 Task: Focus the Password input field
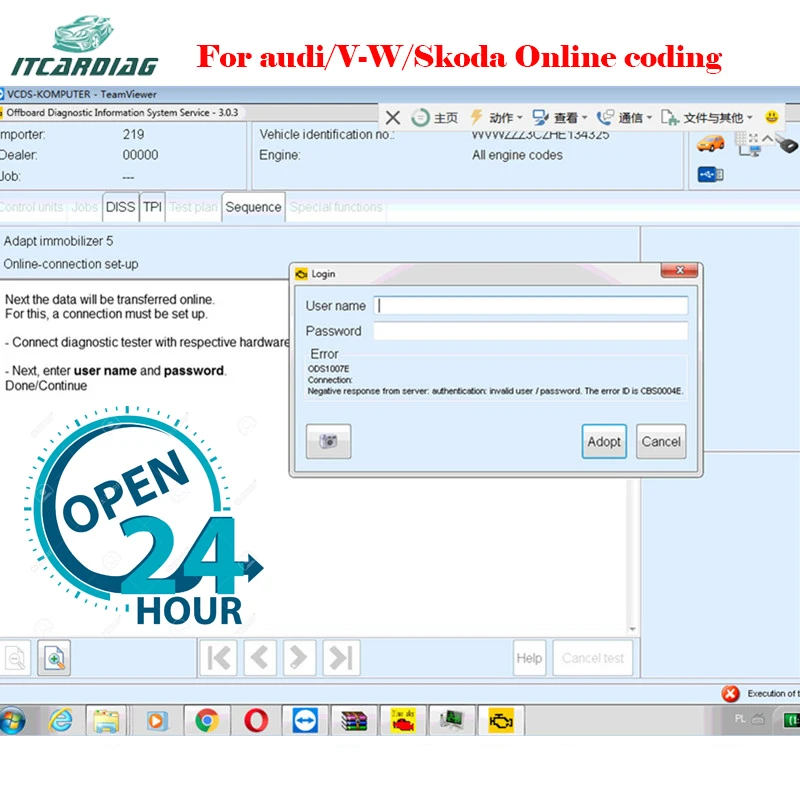[x=531, y=331]
